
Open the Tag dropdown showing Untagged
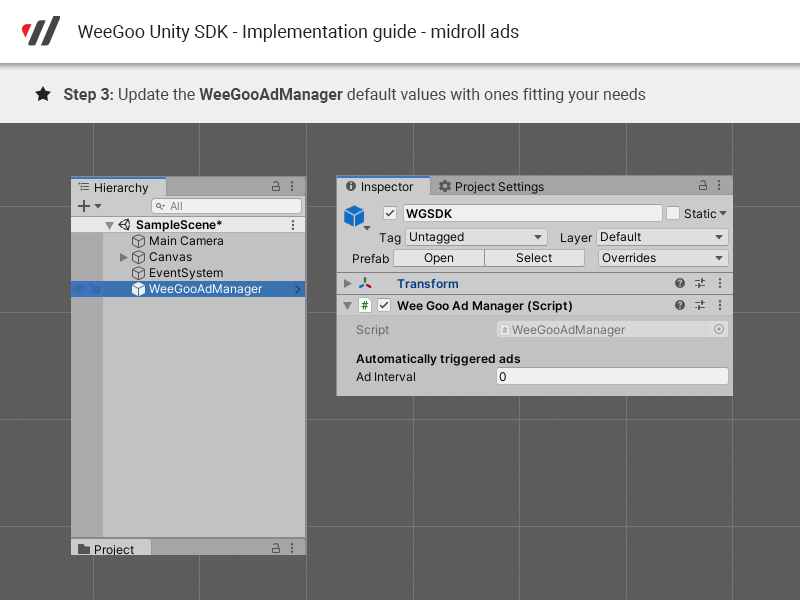[475, 237]
